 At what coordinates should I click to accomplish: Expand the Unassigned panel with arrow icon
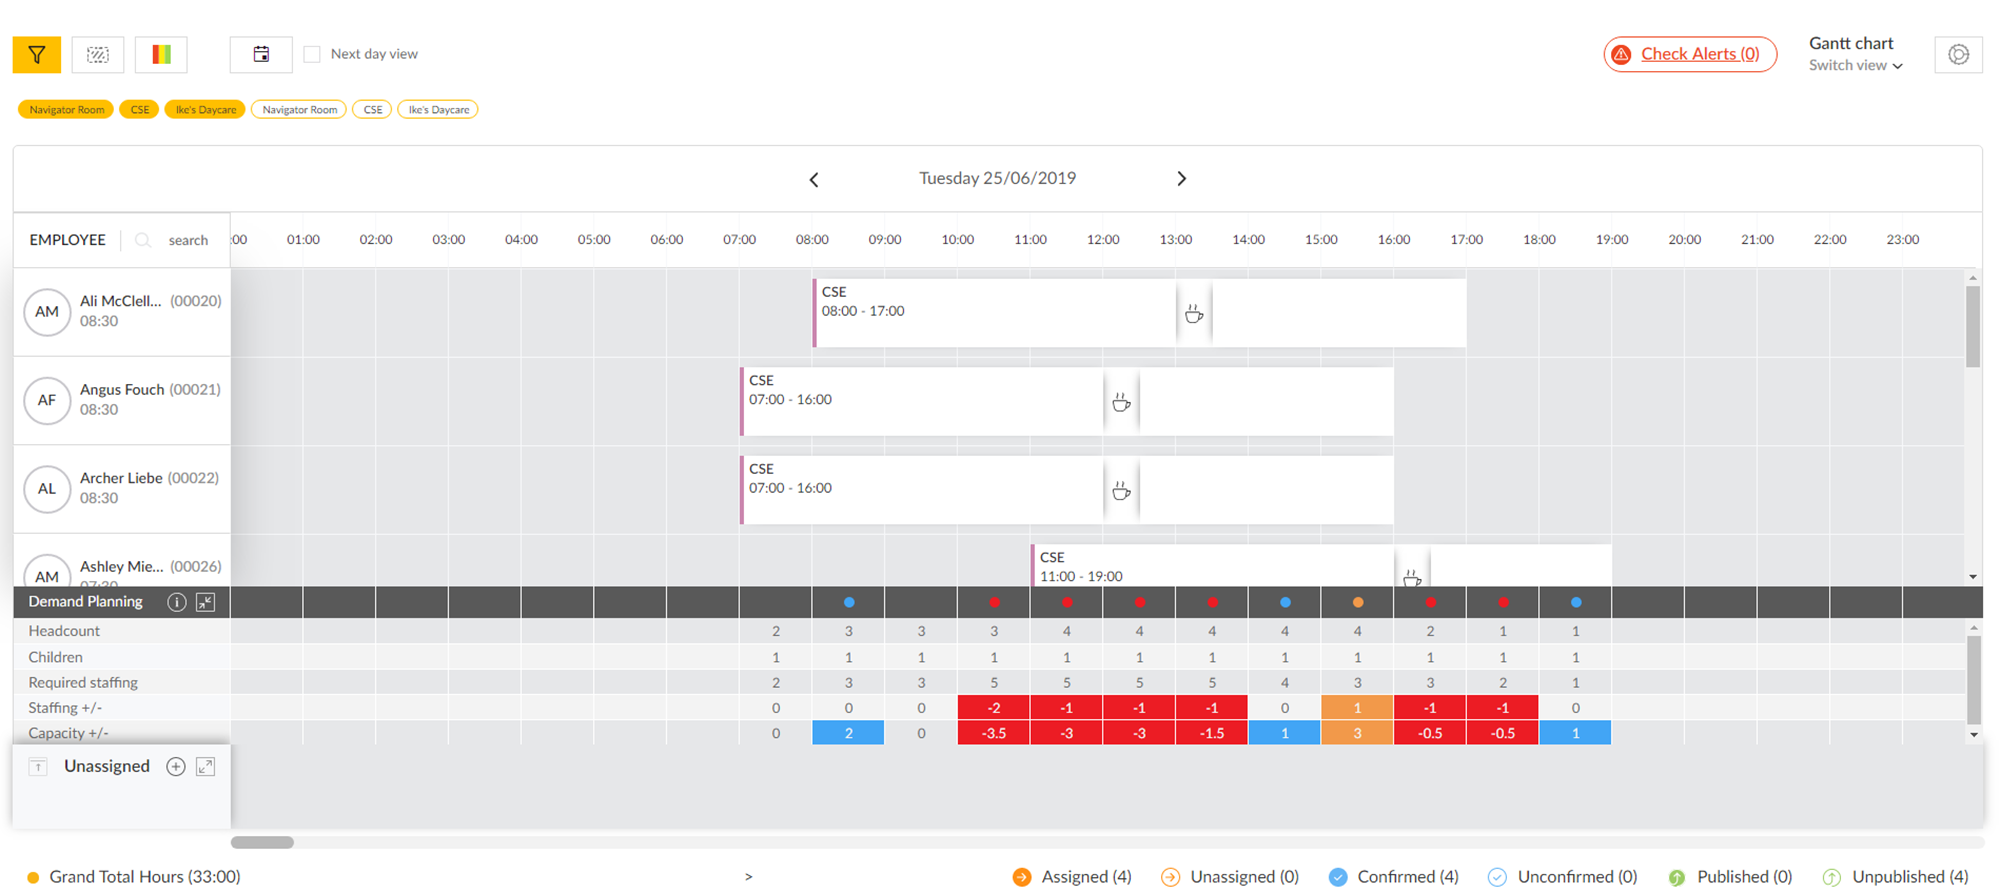[x=206, y=767]
